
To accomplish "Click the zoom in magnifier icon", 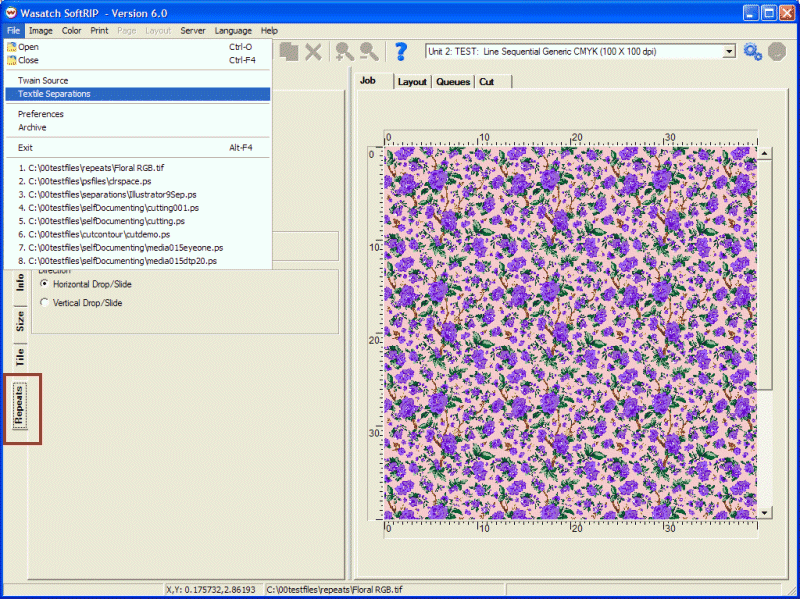I will 344,52.
